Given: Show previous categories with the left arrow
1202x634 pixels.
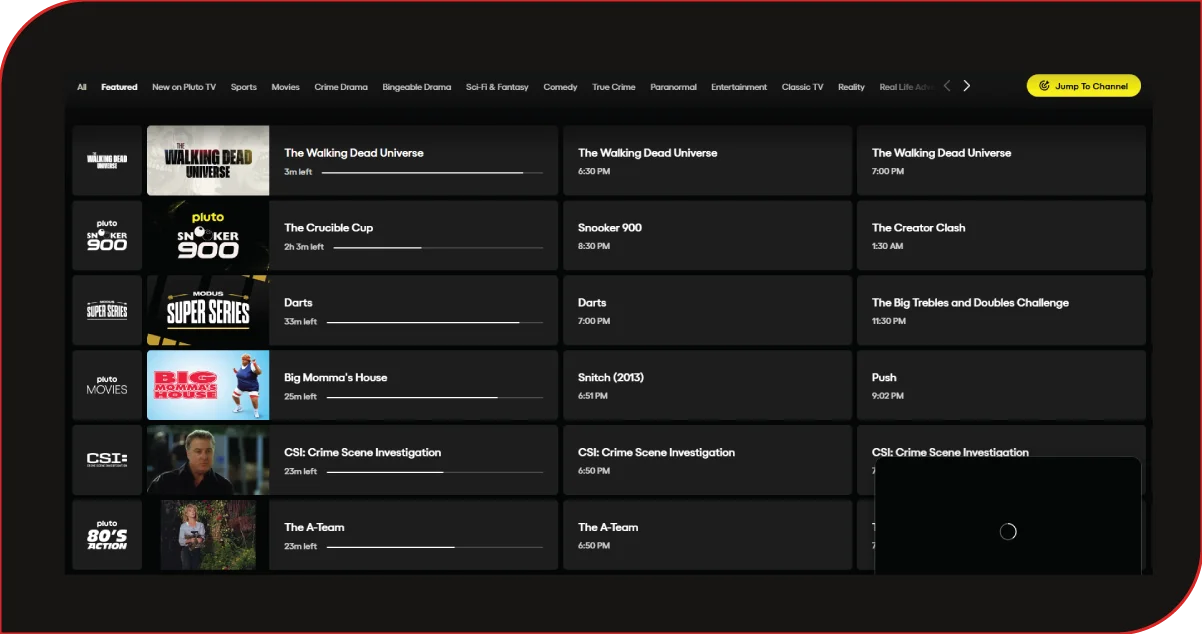Looking at the screenshot, I should [x=947, y=86].
